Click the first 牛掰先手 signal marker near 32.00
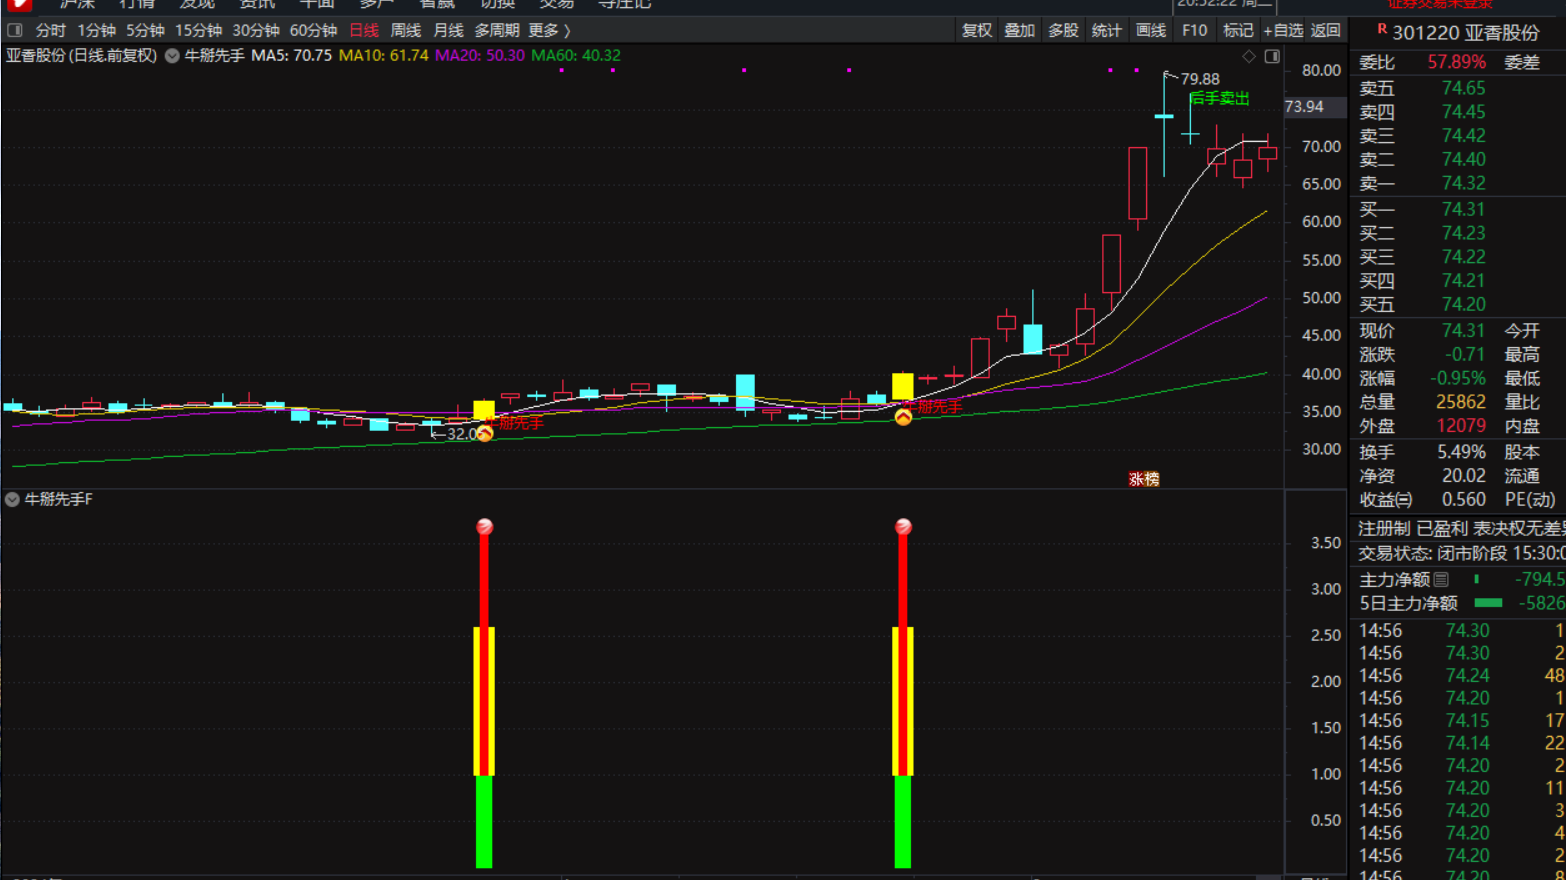 click(x=485, y=433)
